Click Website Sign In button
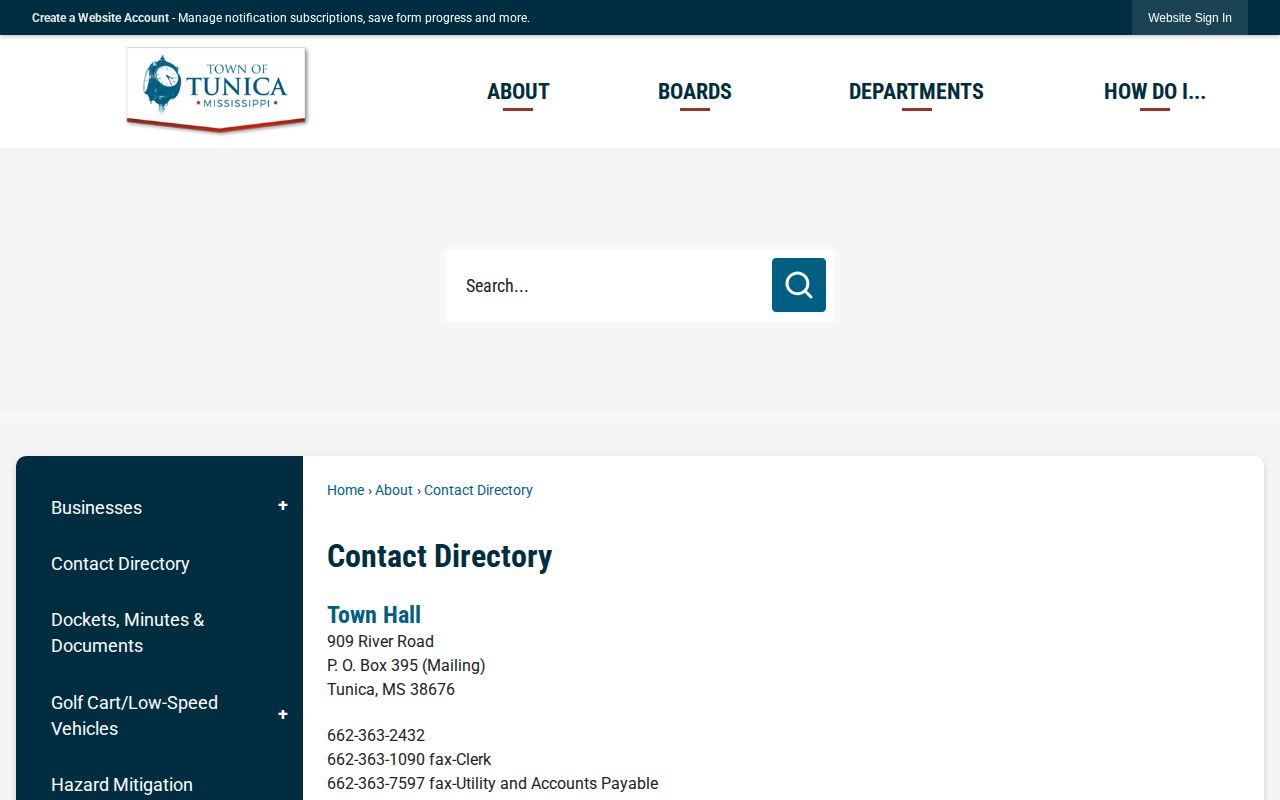The width and height of the screenshot is (1280, 800). tap(1190, 18)
